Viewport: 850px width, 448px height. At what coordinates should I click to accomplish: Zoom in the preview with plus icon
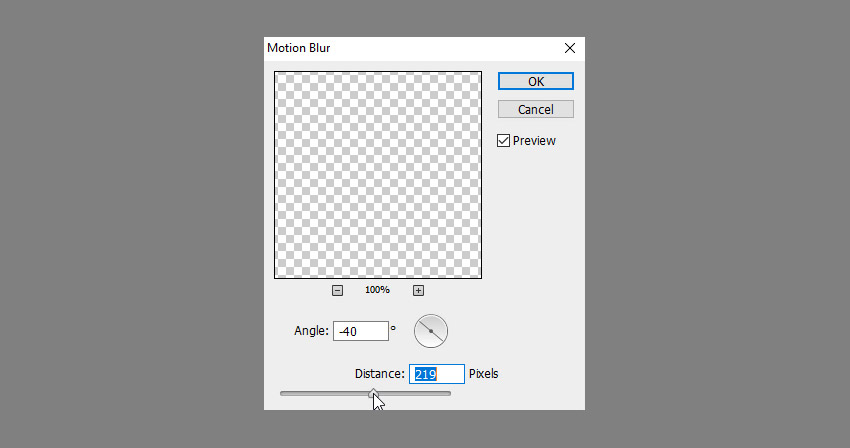click(x=418, y=291)
